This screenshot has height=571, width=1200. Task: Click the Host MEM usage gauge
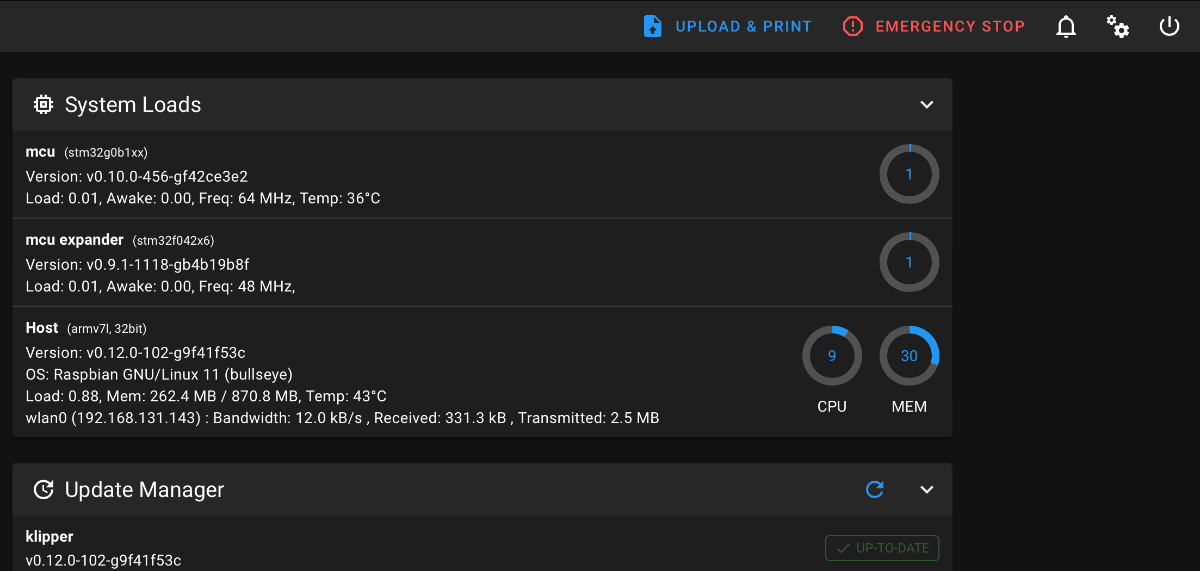[x=909, y=355]
